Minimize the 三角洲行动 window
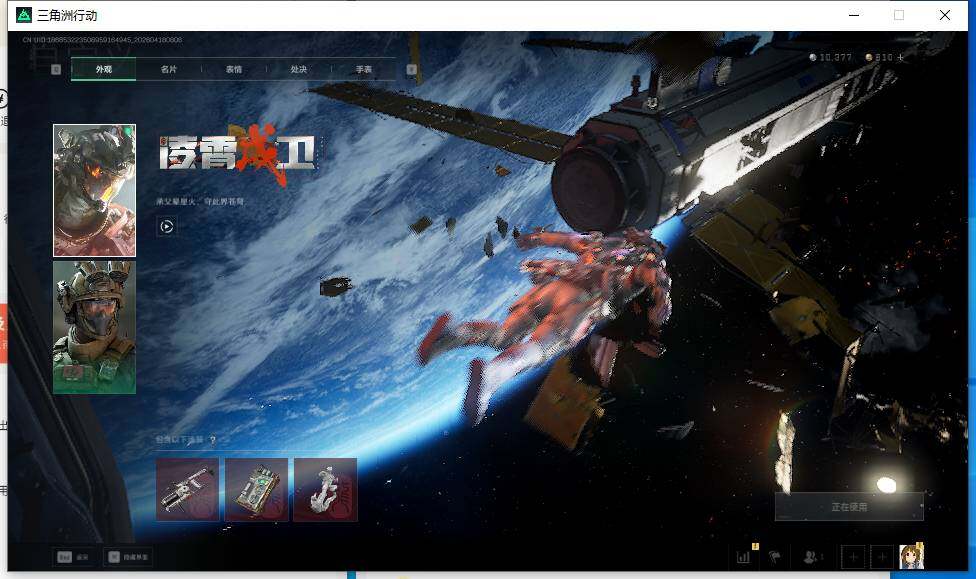This screenshot has height=579, width=976. 854,15
